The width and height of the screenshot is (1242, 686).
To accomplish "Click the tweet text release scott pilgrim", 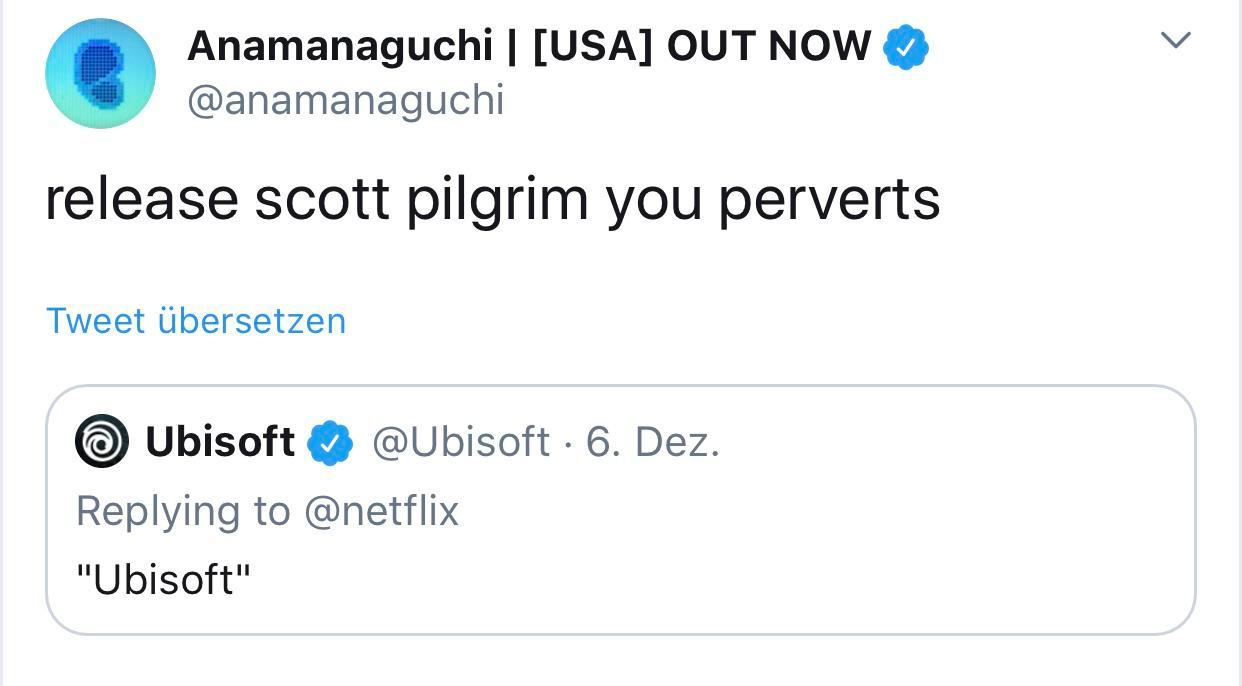I will coord(494,198).
